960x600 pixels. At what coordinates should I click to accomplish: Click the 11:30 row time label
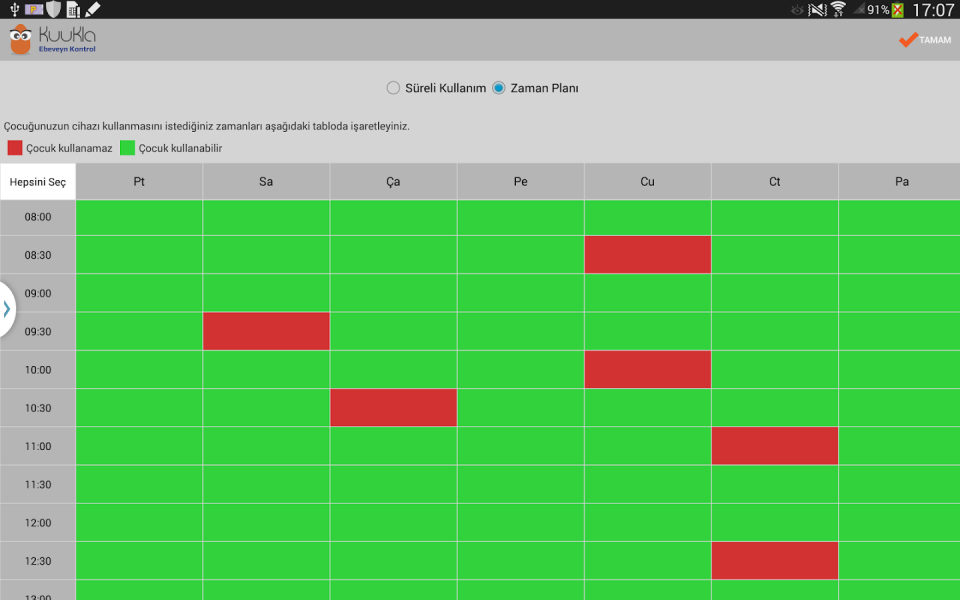pos(38,485)
